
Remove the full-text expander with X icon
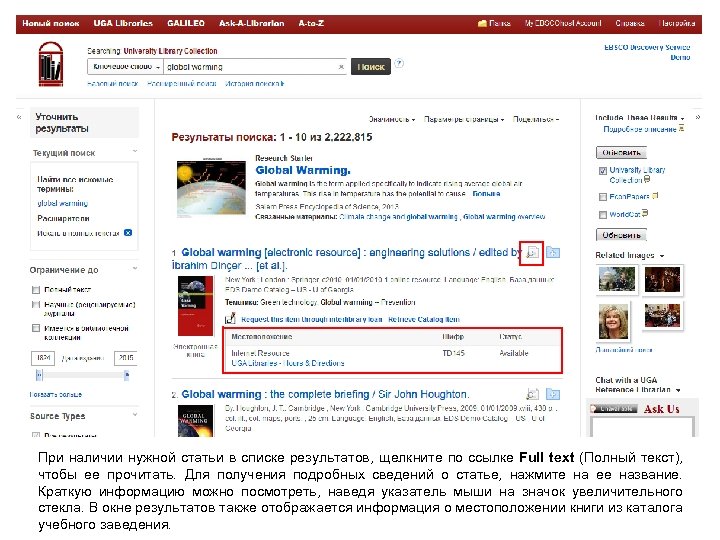point(128,233)
